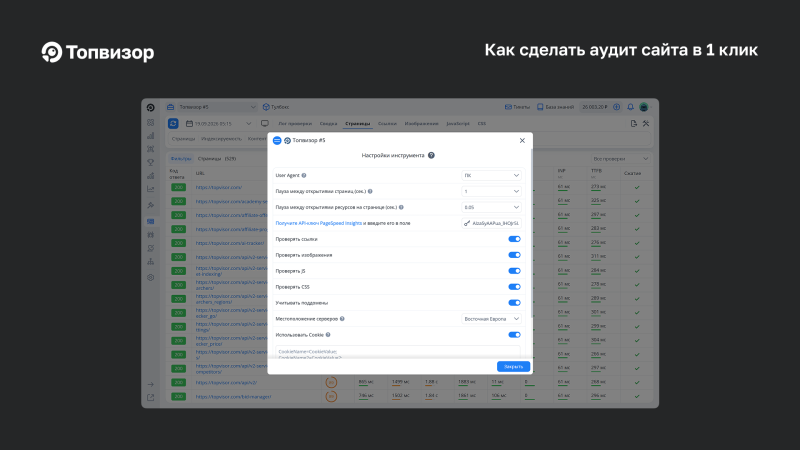Toggle the Проверять CSS switch

point(514,287)
